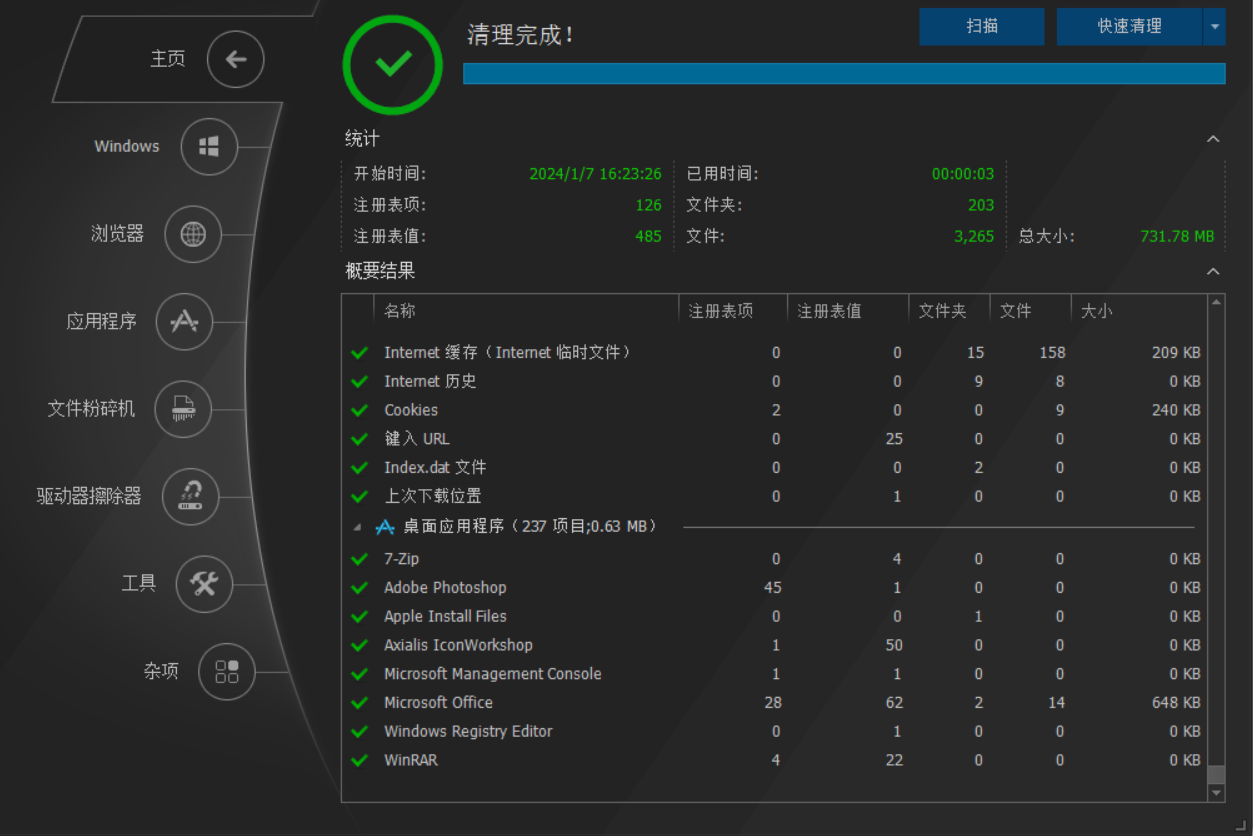Click the 大小 column header

click(1096, 310)
